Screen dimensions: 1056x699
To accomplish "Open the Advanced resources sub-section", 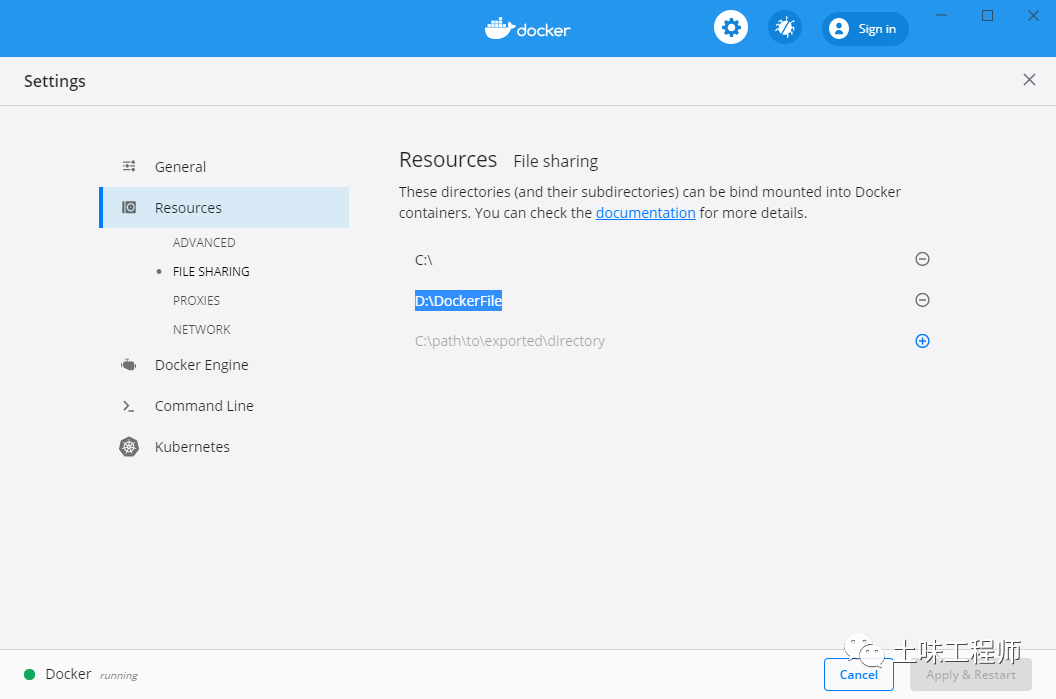I will tap(204, 243).
